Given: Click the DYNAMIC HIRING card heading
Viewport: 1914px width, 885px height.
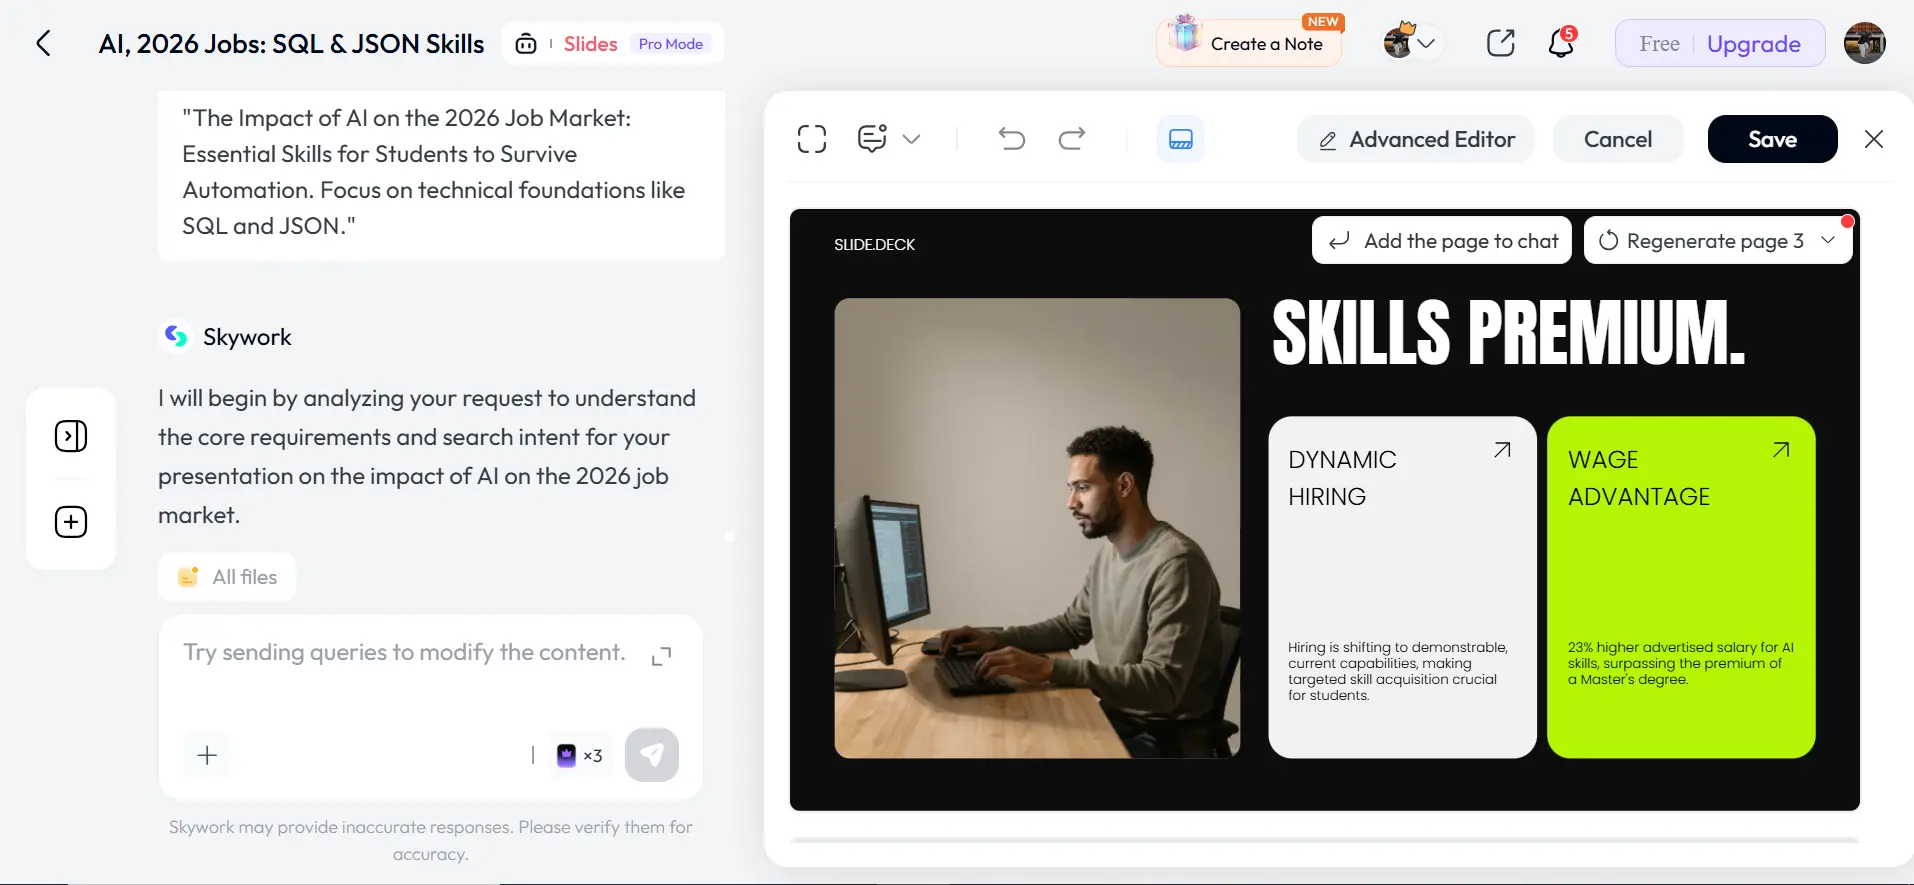Looking at the screenshot, I should coord(1342,478).
